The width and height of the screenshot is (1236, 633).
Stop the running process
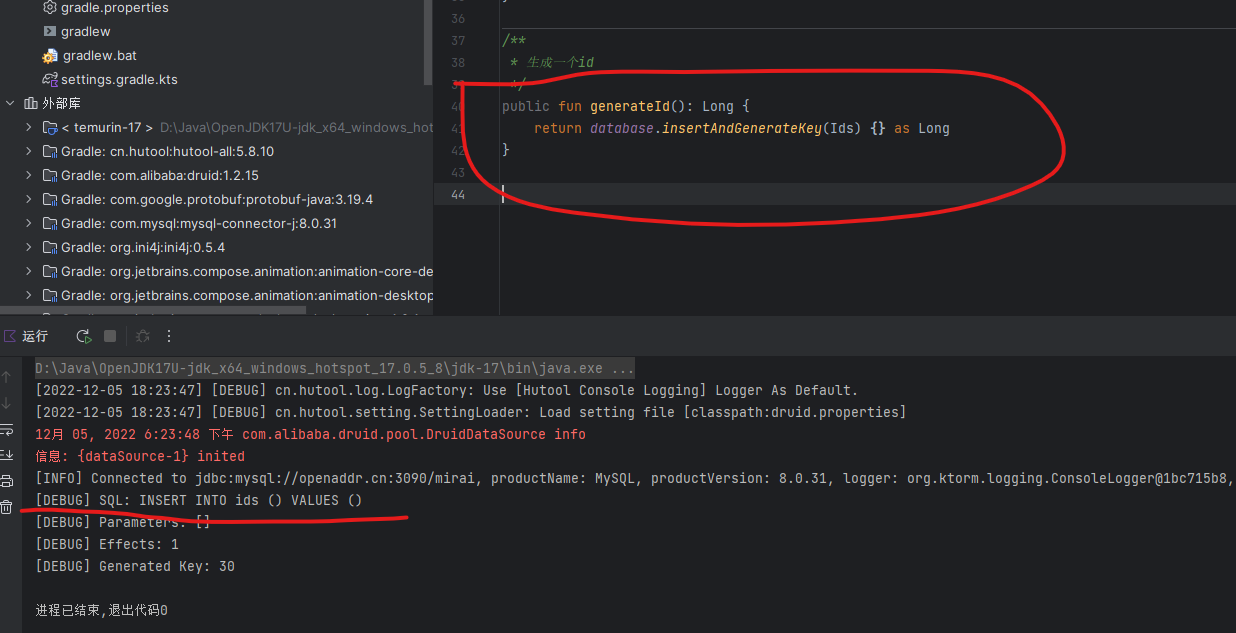point(110,336)
